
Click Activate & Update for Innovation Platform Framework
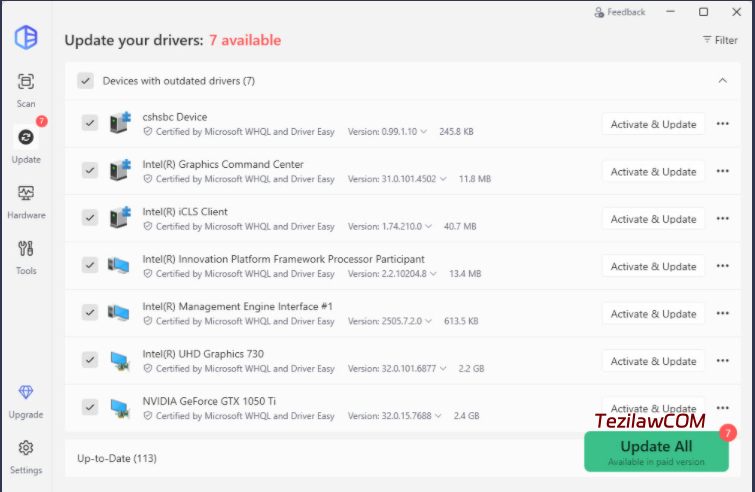pos(653,266)
